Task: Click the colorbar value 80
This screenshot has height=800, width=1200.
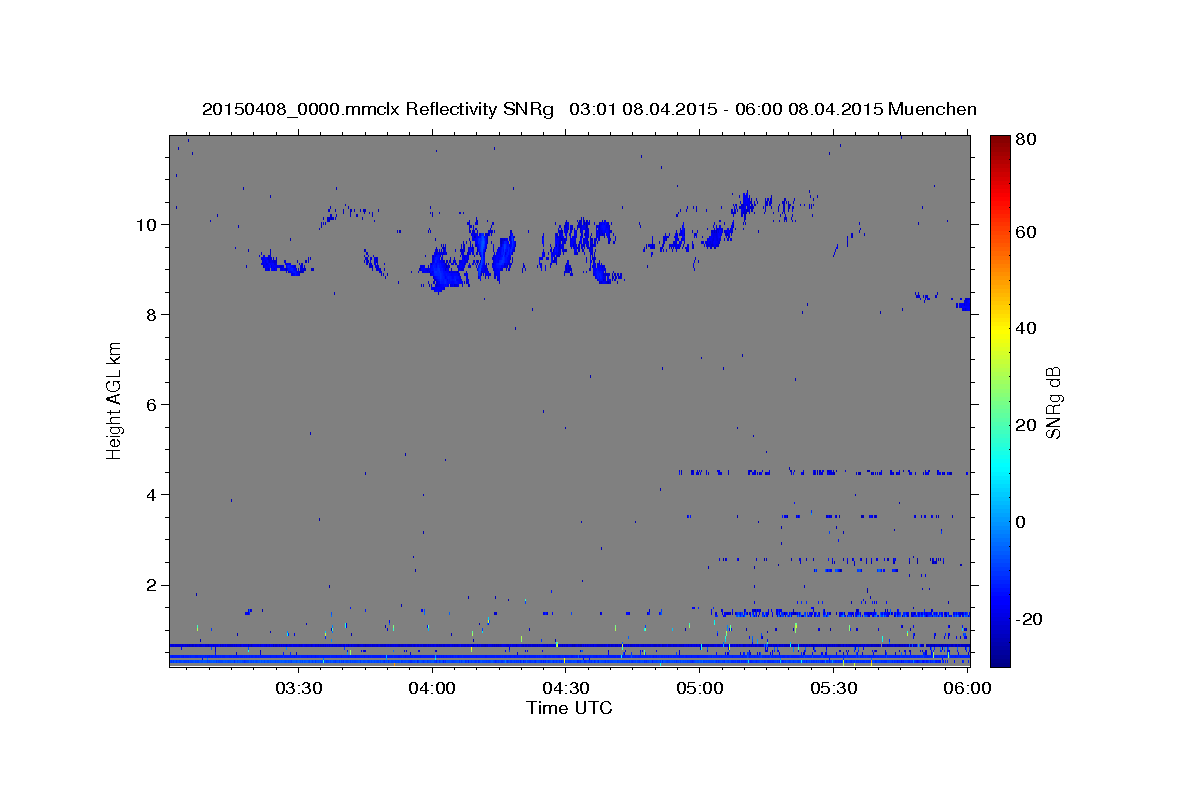Action: pyautogui.click(x=1025, y=140)
